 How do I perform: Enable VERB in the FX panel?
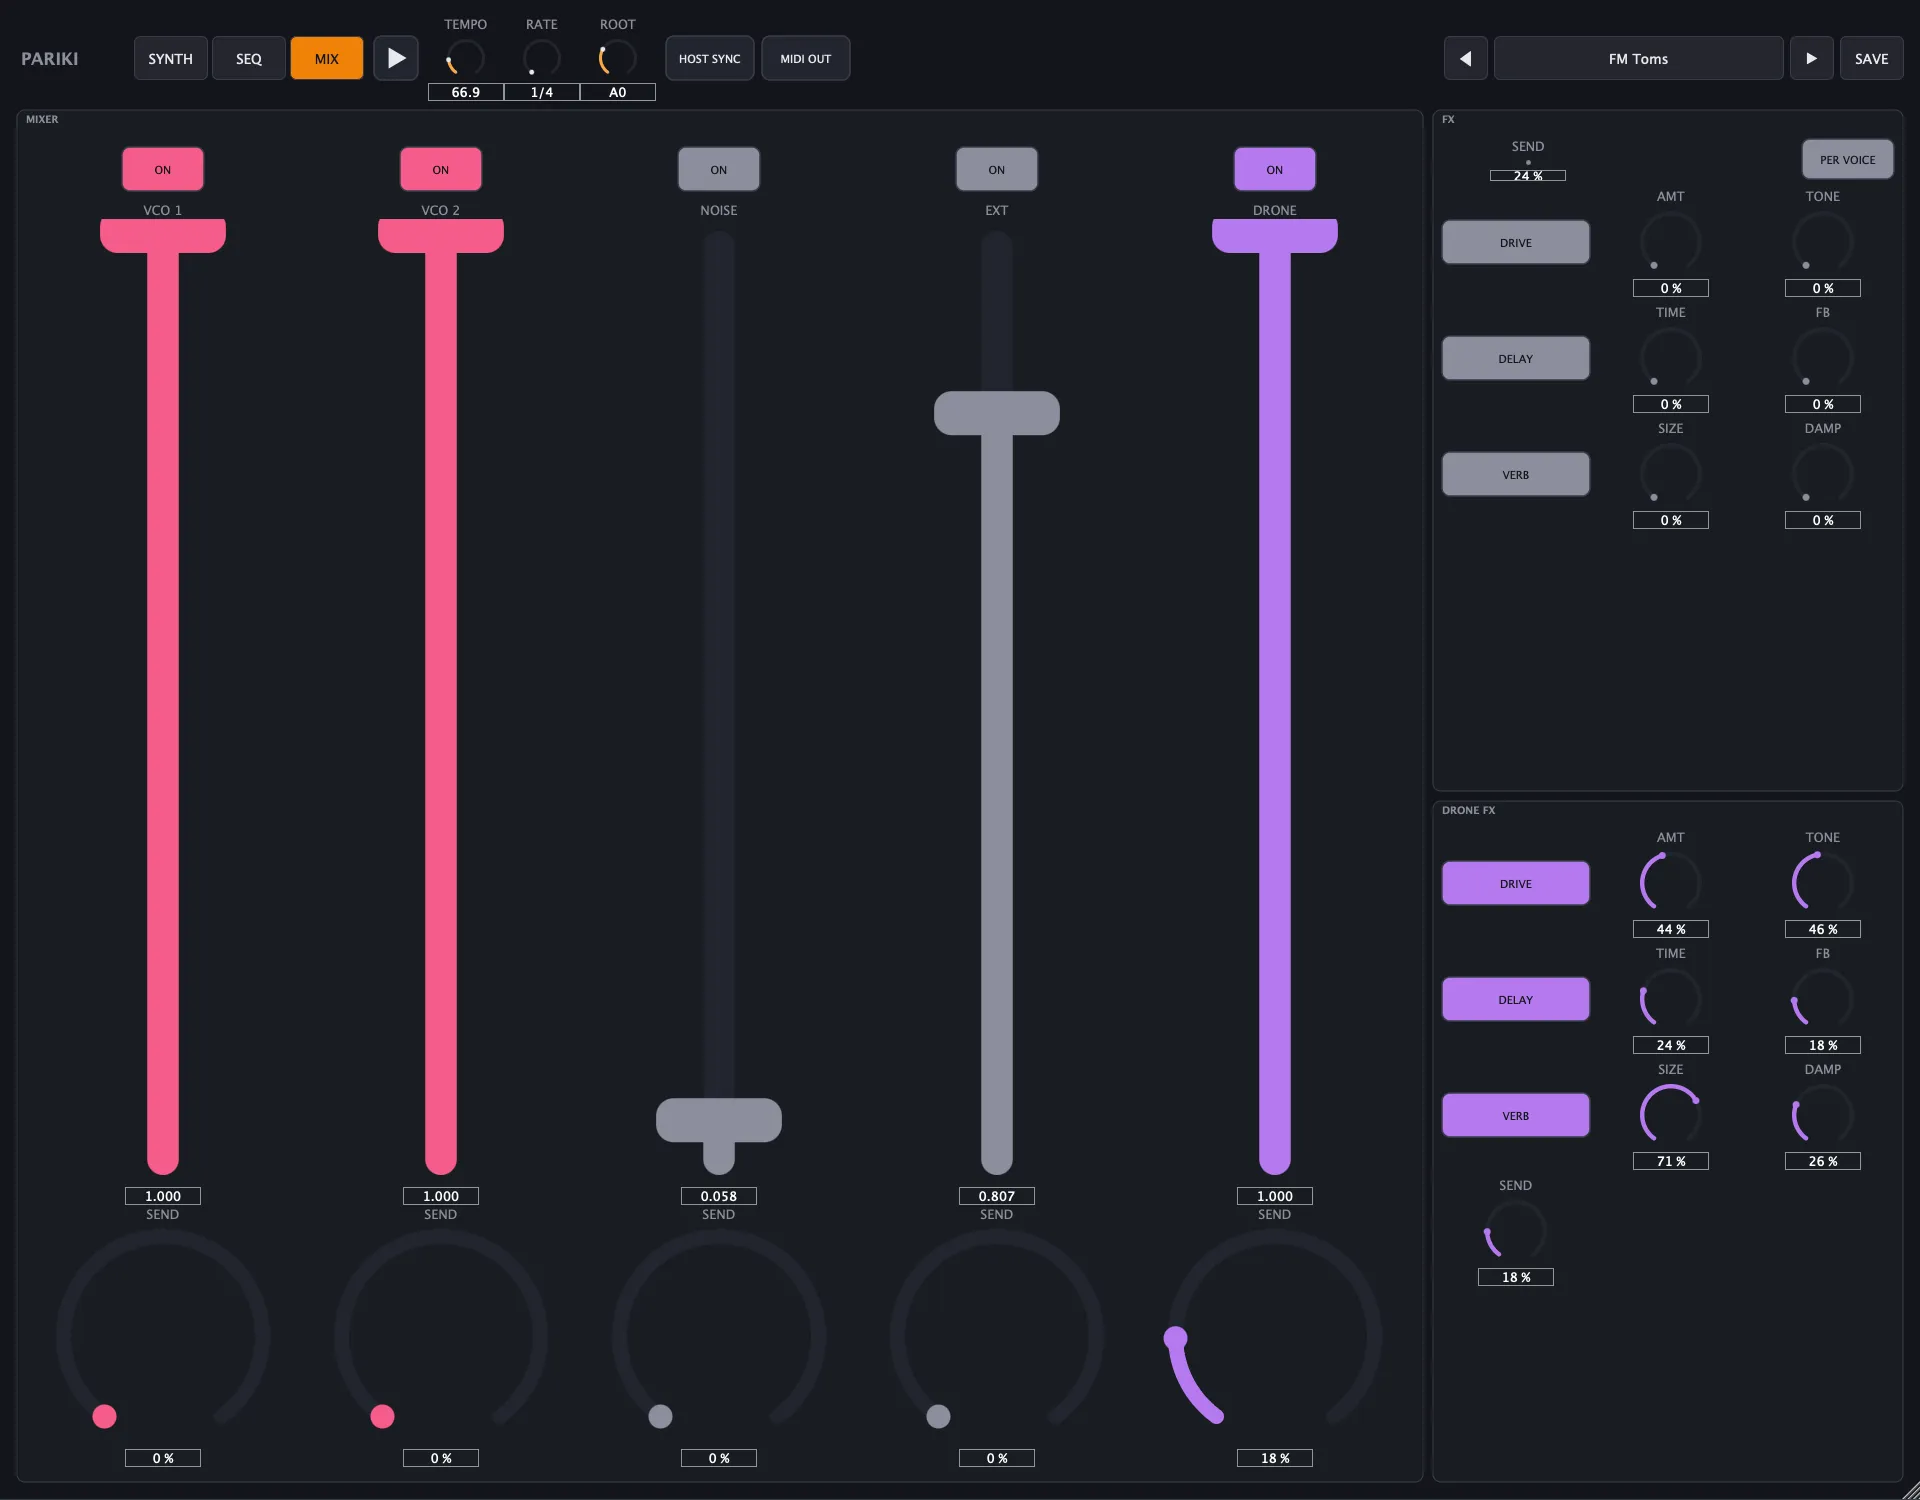tap(1515, 474)
